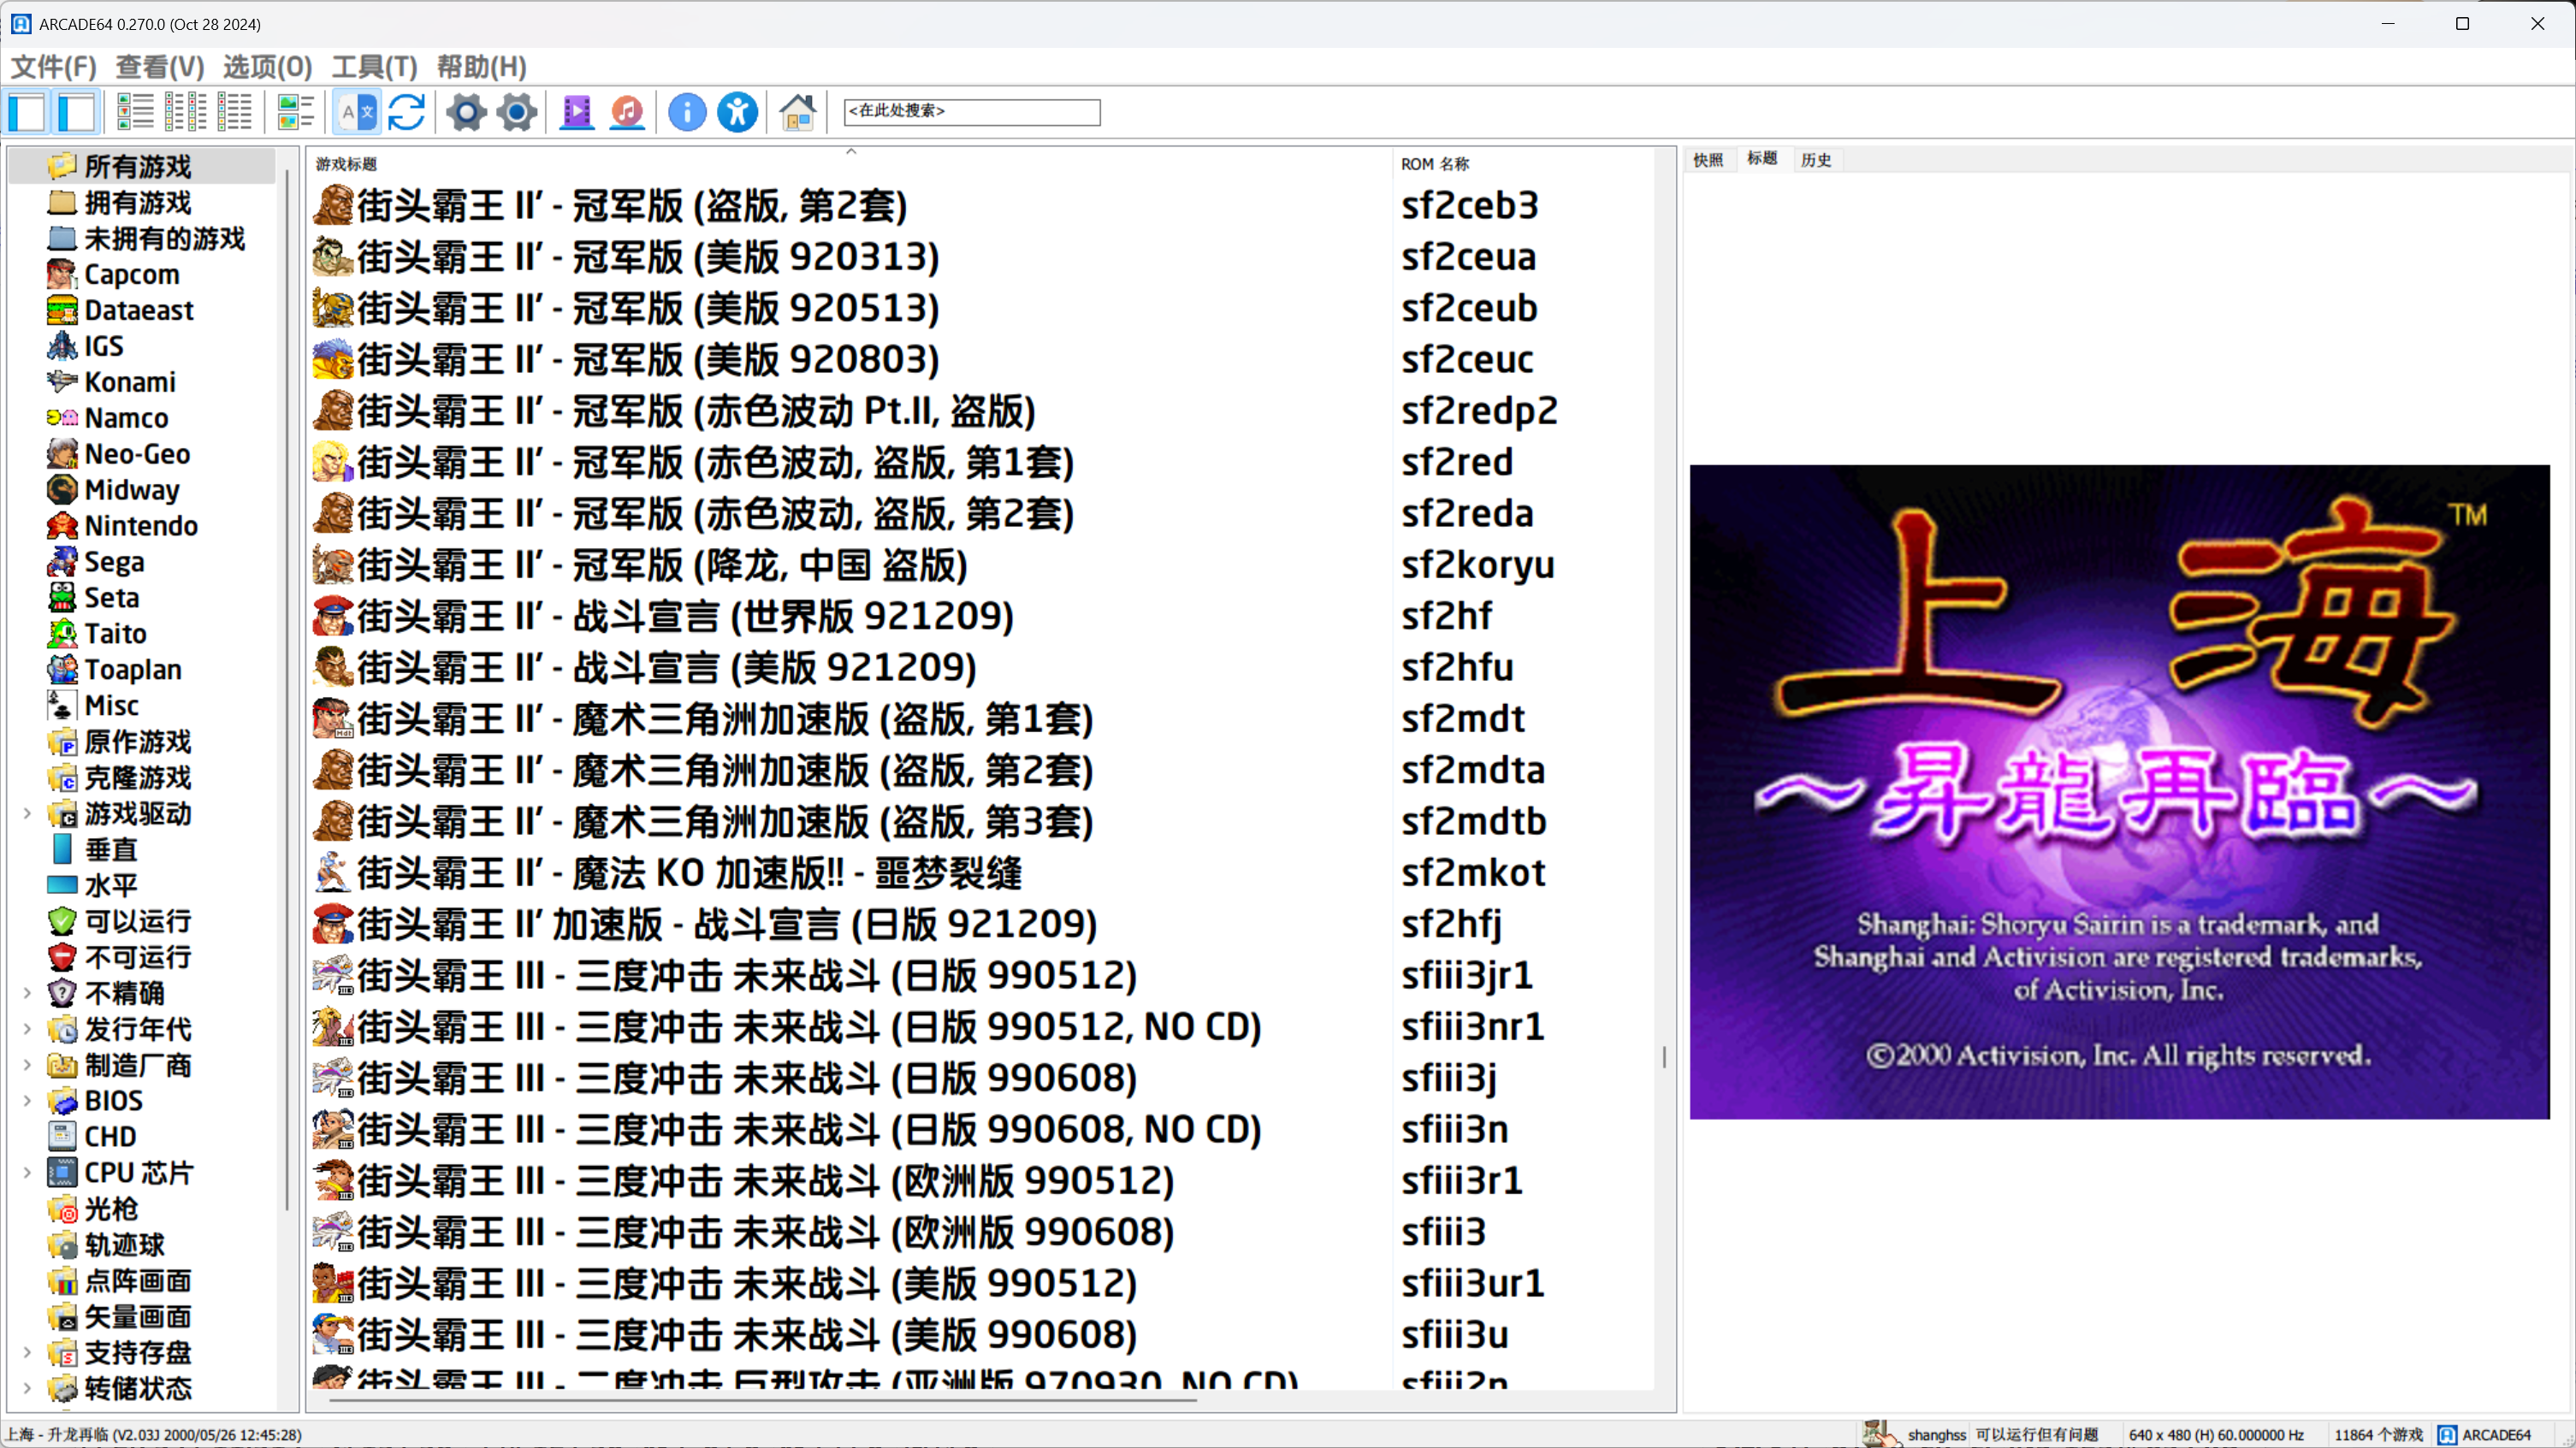
Task: Switch to grouped details view
Action: click(295, 112)
